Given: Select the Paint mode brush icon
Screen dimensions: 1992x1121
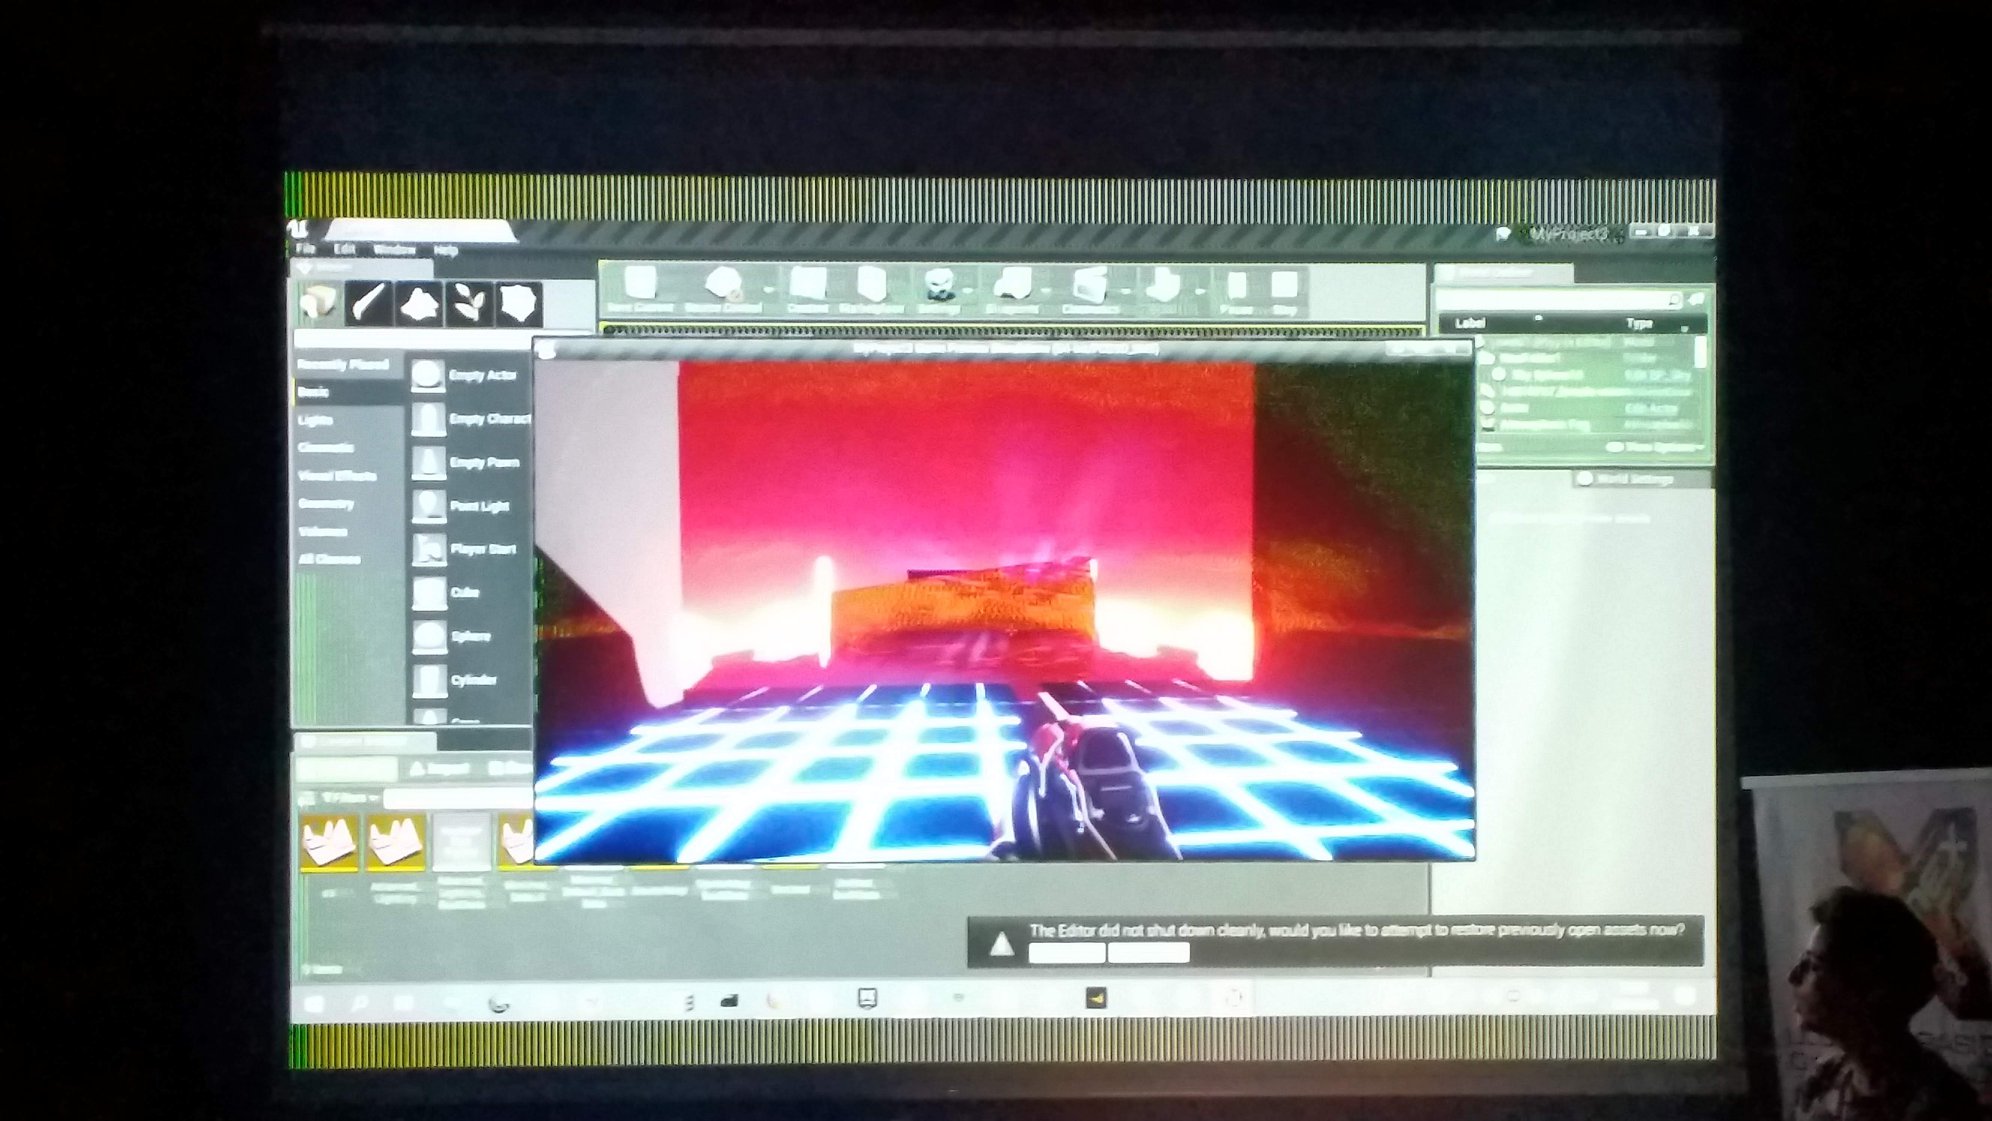Looking at the screenshot, I should [x=368, y=302].
